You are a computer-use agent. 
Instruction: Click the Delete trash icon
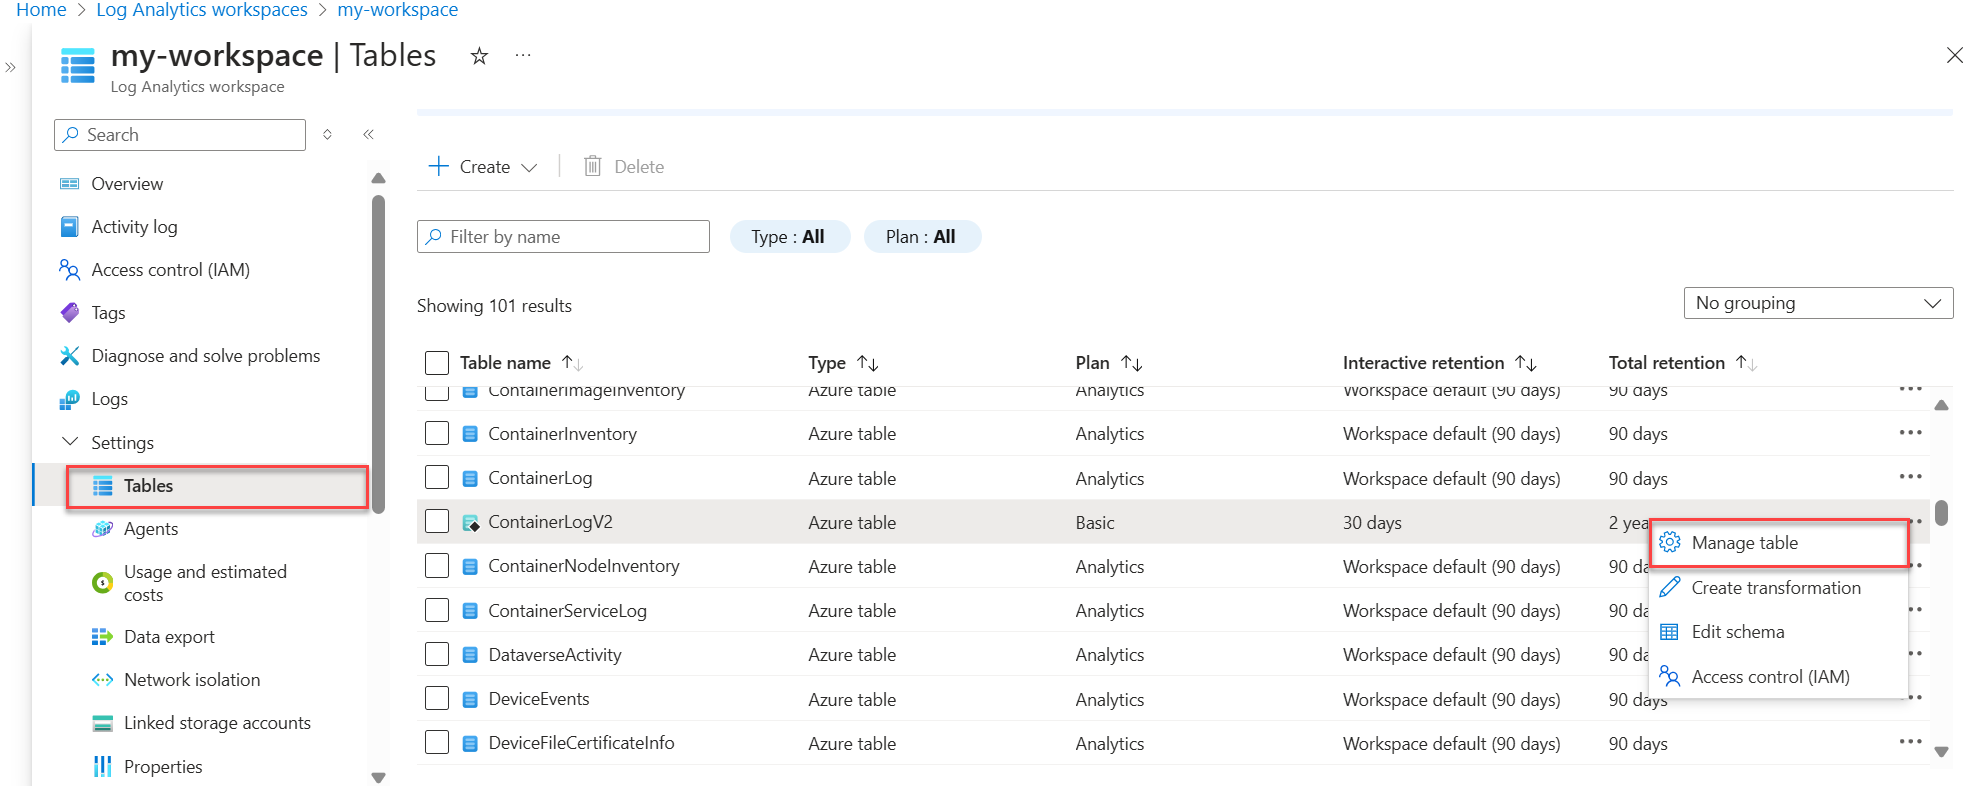pos(593,166)
